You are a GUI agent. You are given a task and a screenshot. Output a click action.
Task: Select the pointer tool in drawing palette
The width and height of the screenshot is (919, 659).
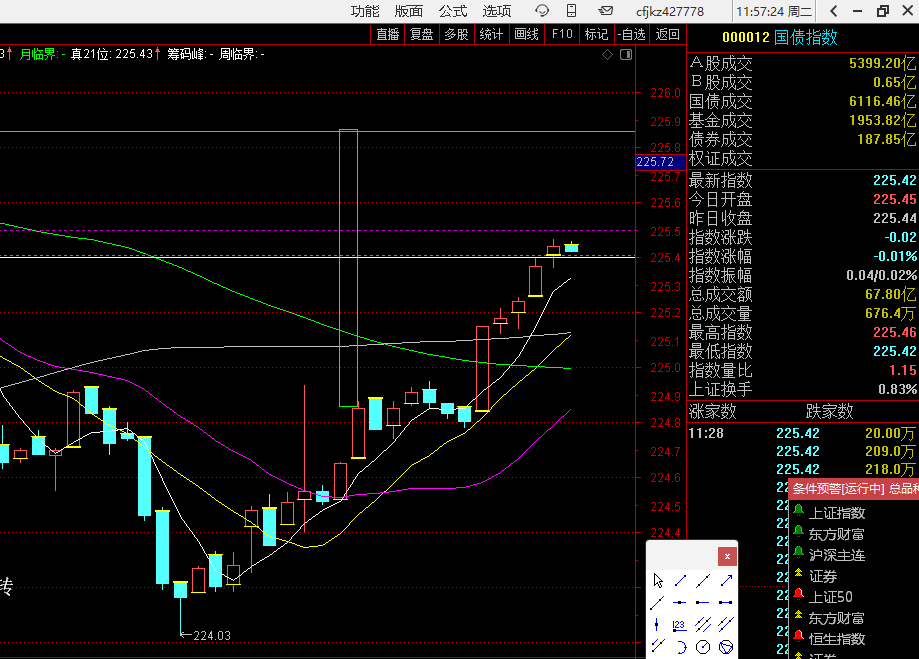click(658, 580)
